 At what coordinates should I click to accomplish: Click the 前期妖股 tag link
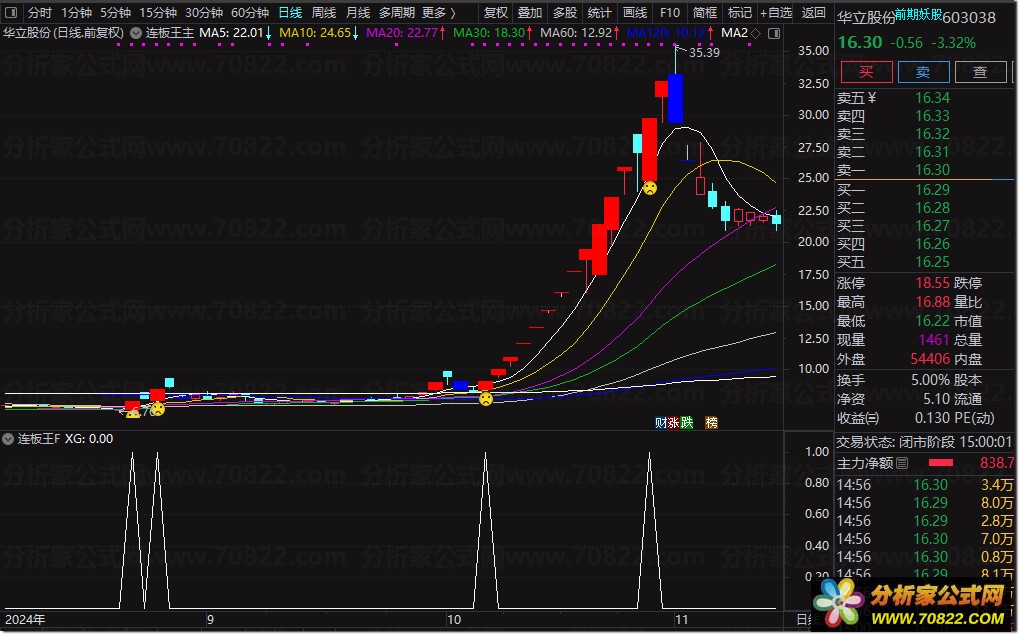[918, 14]
